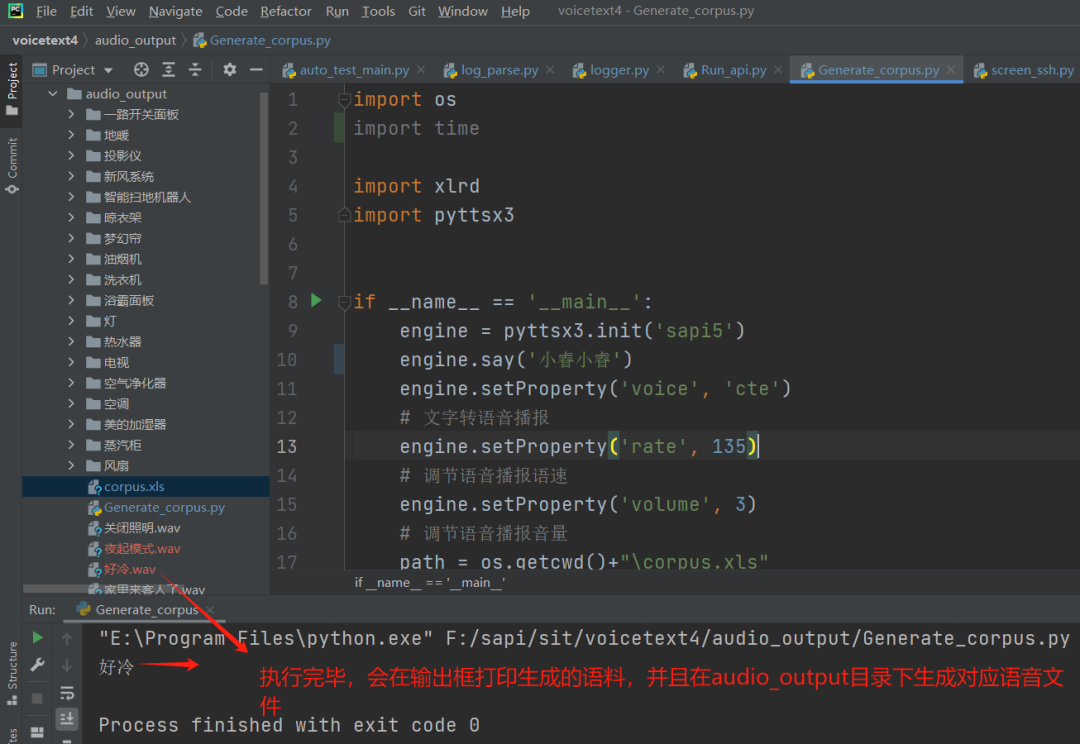Open the Structure tool window sidebar tab
The height and width of the screenshot is (744, 1080).
(x=12, y=673)
